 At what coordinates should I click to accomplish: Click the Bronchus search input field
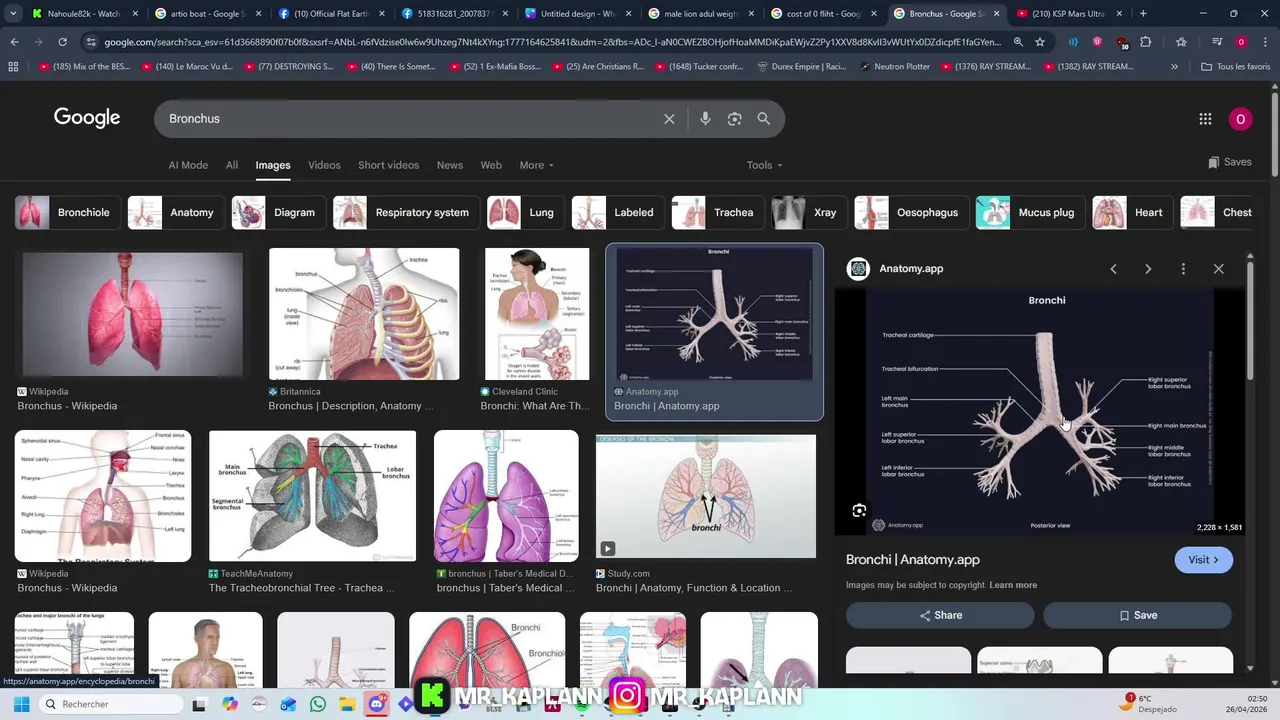coord(410,119)
